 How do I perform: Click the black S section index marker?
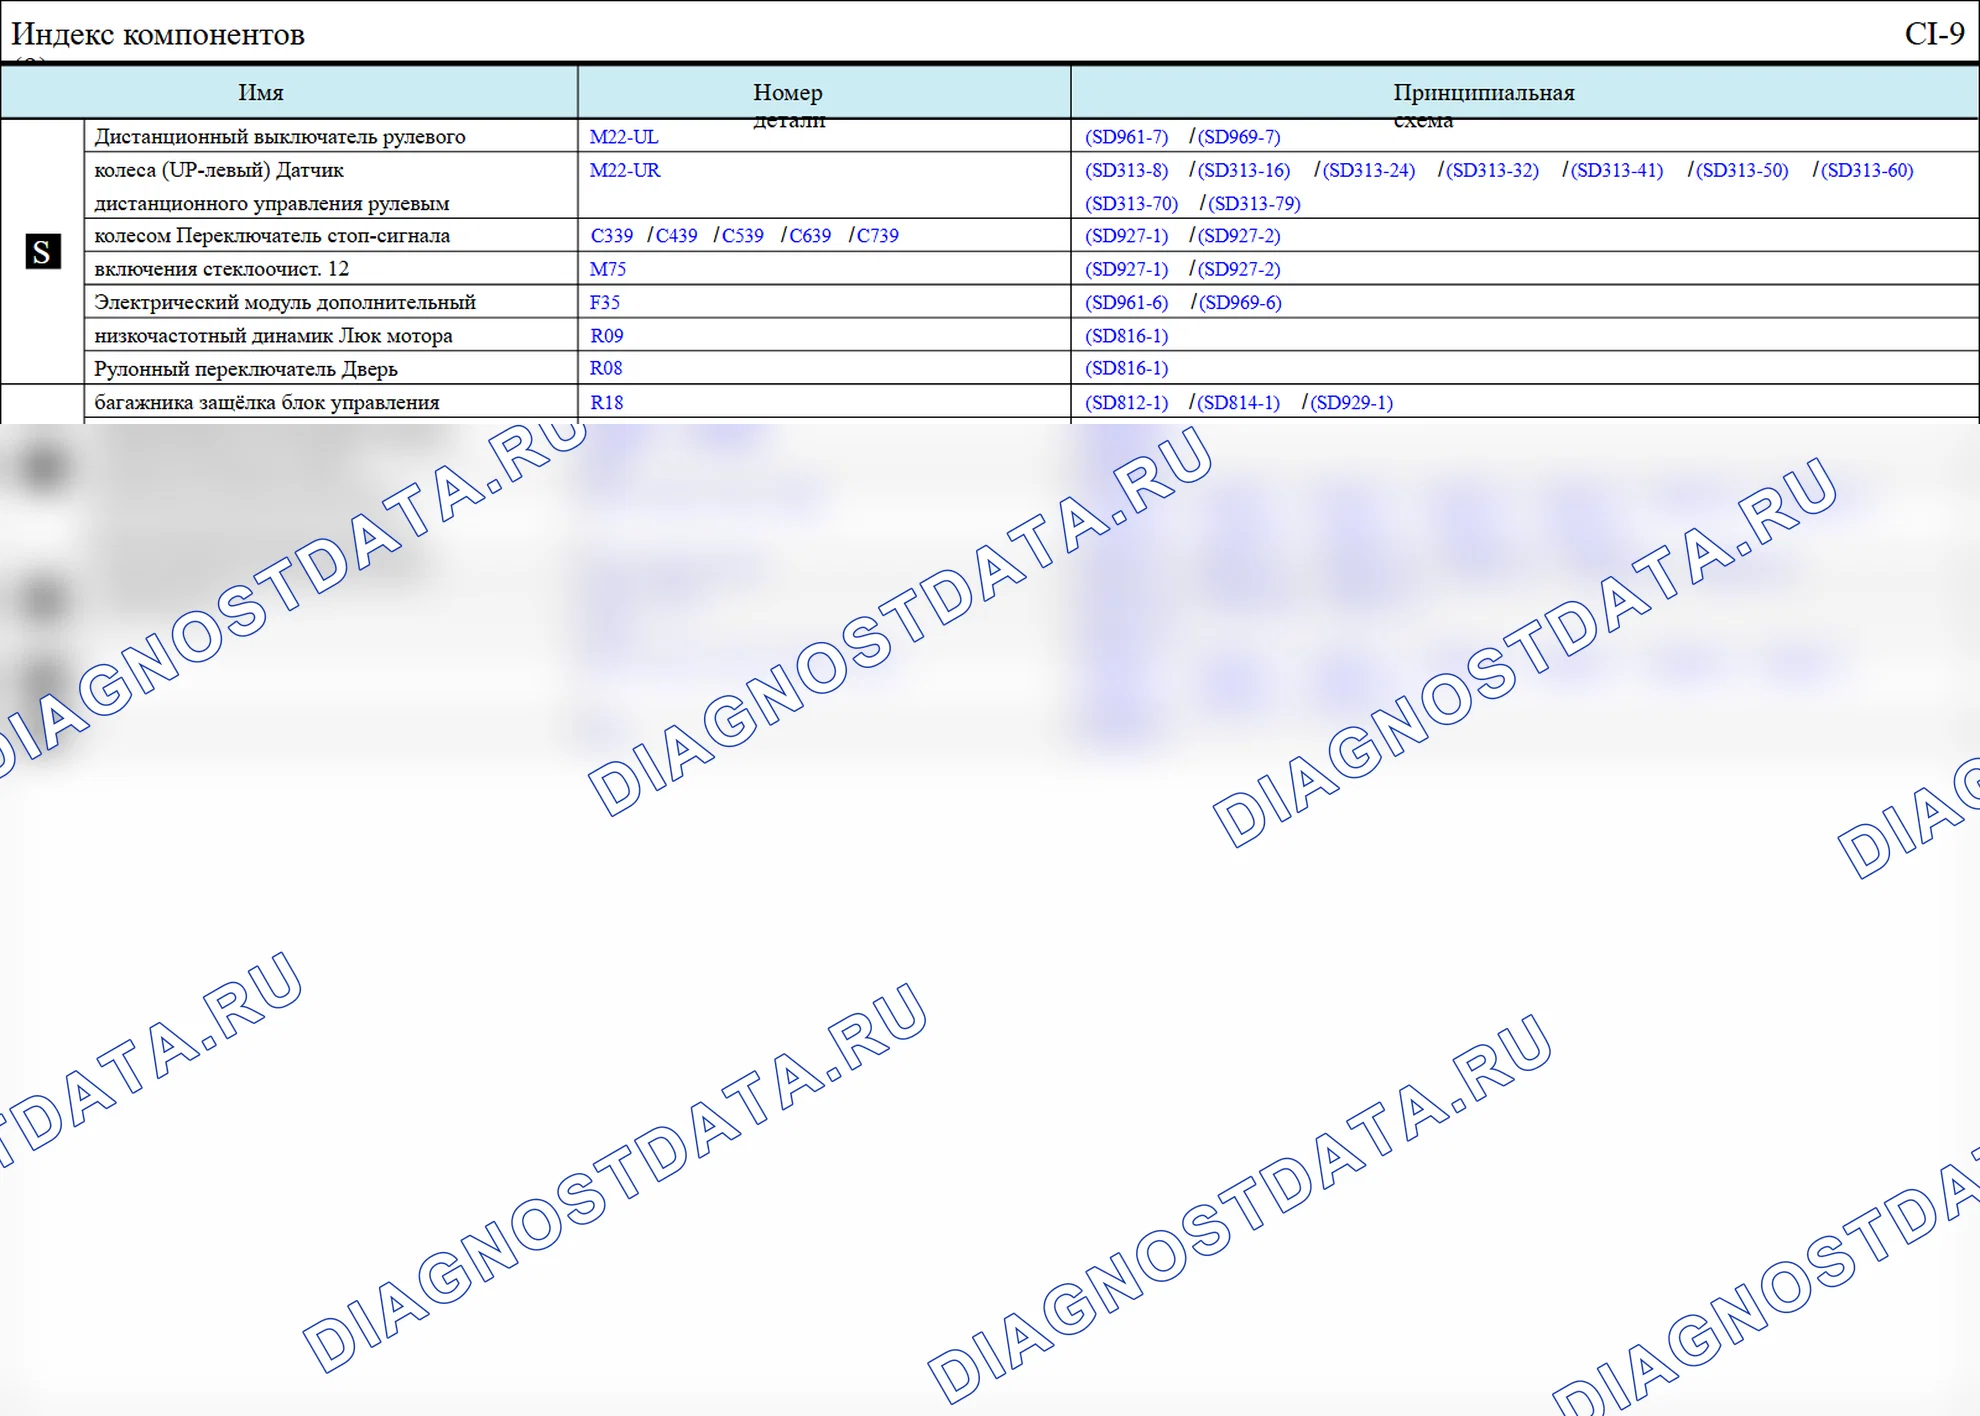[43, 251]
